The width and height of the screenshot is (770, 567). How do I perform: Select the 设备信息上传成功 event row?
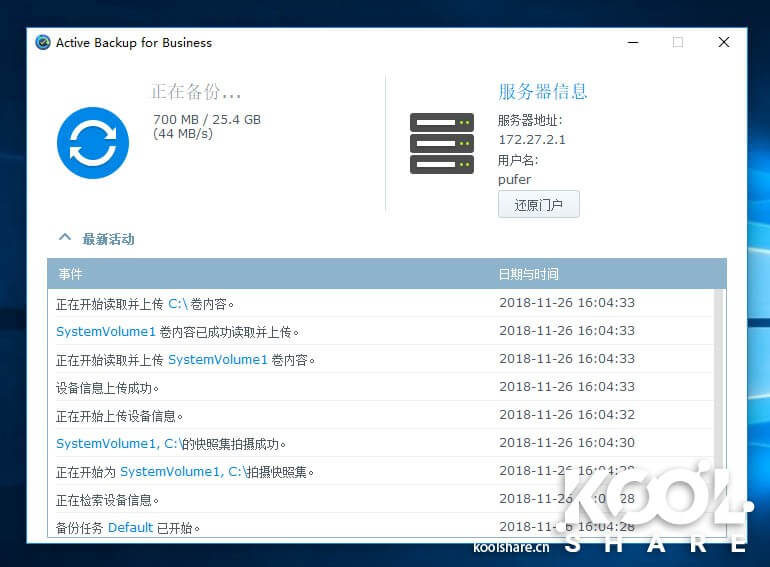click(x=108, y=388)
